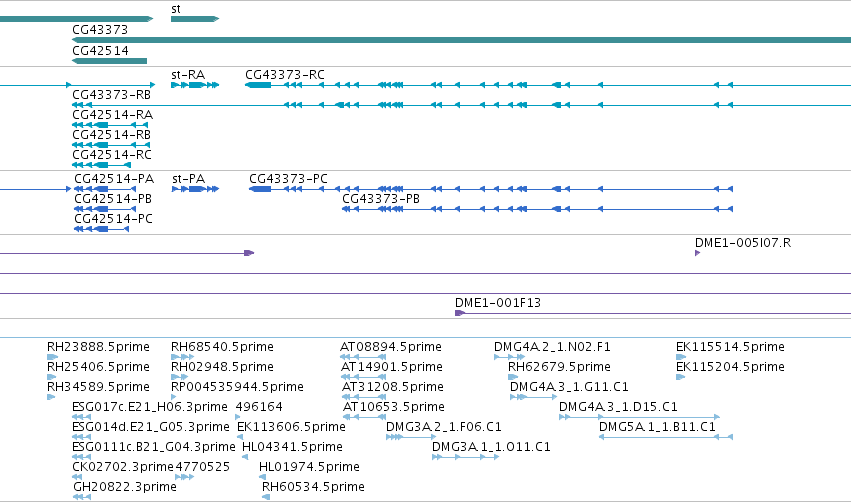
Task: Click the st-RA transcript exon glyph
Action: [x=195, y=85]
